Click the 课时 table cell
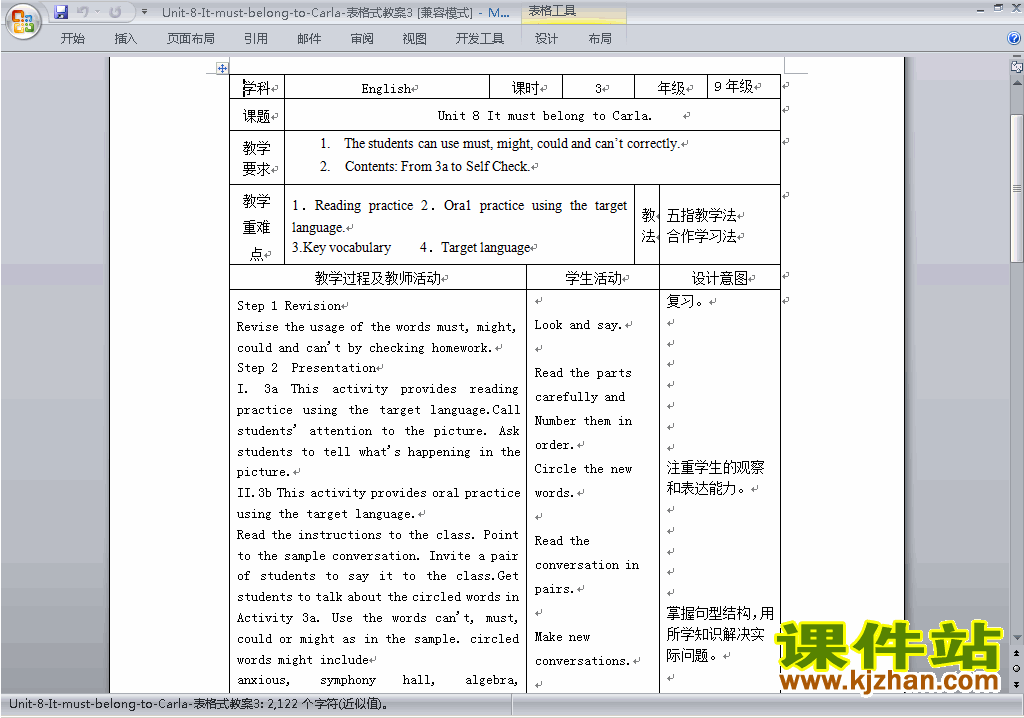Image resolution: width=1024 pixels, height=718 pixels. coord(526,88)
